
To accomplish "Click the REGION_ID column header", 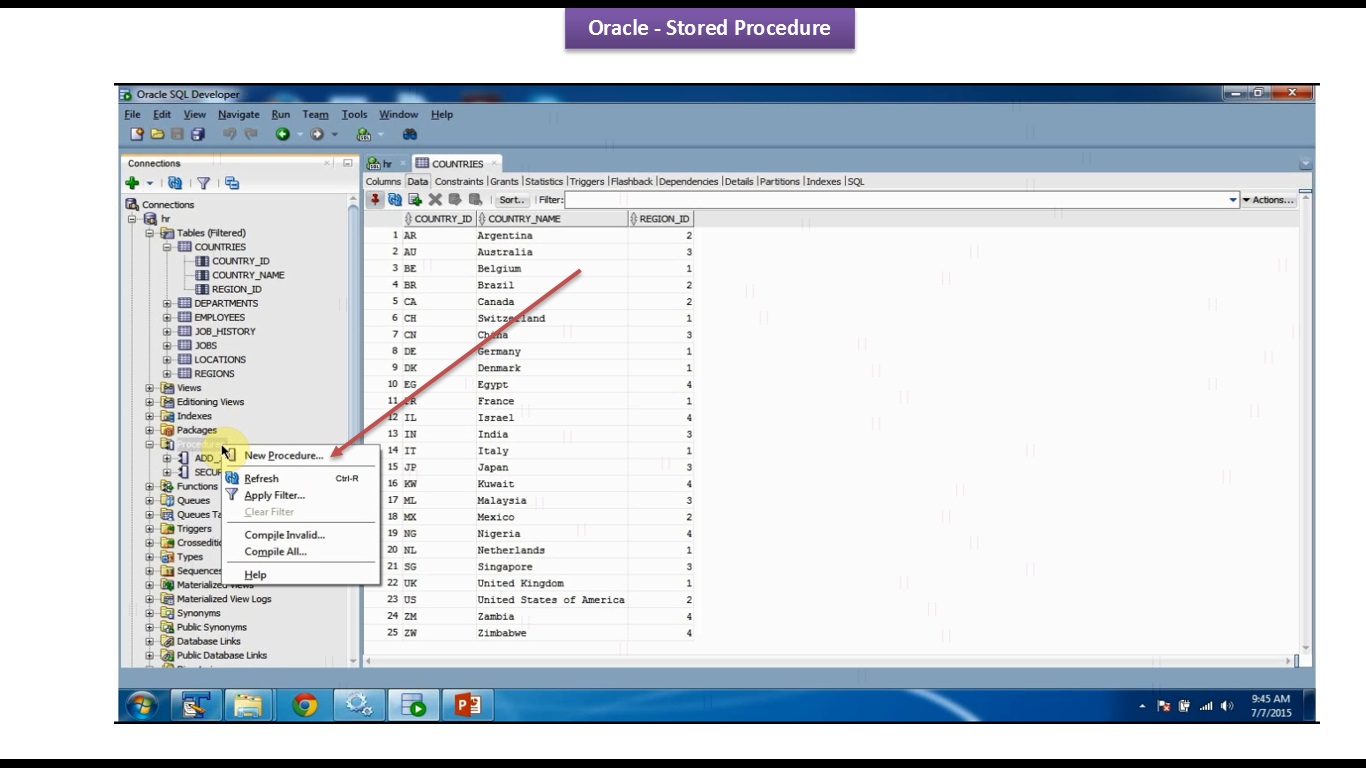I will [660, 219].
